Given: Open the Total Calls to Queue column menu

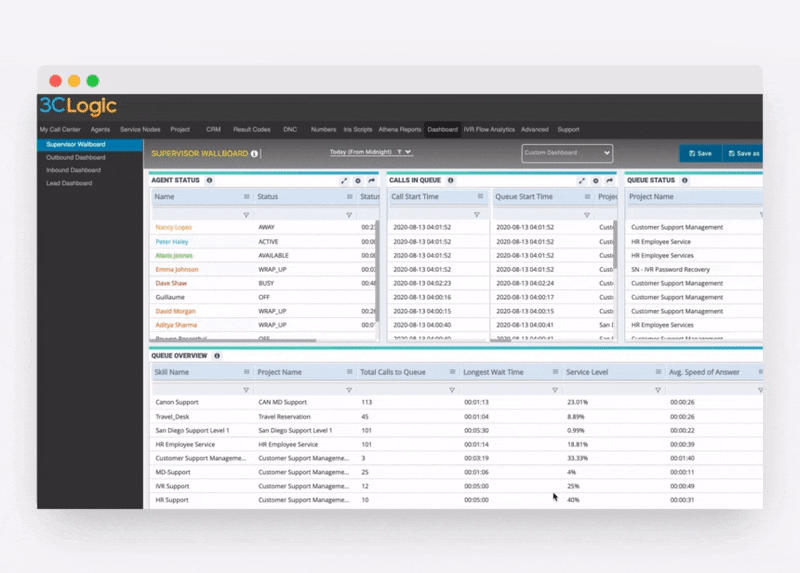Looking at the screenshot, I should (452, 372).
